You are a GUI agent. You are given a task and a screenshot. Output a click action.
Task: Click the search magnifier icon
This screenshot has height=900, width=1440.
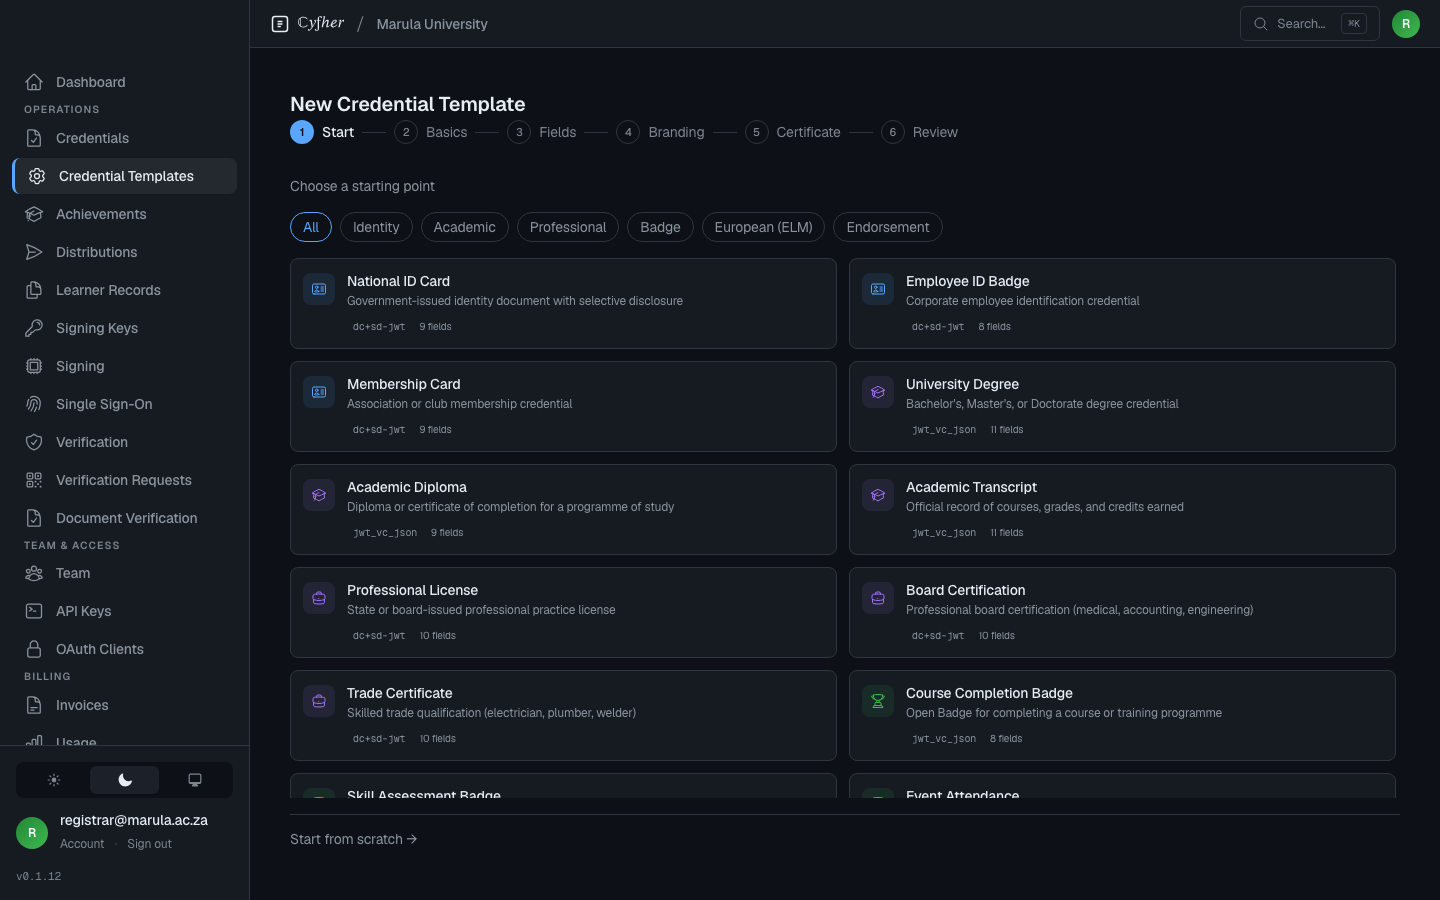[x=1261, y=24]
